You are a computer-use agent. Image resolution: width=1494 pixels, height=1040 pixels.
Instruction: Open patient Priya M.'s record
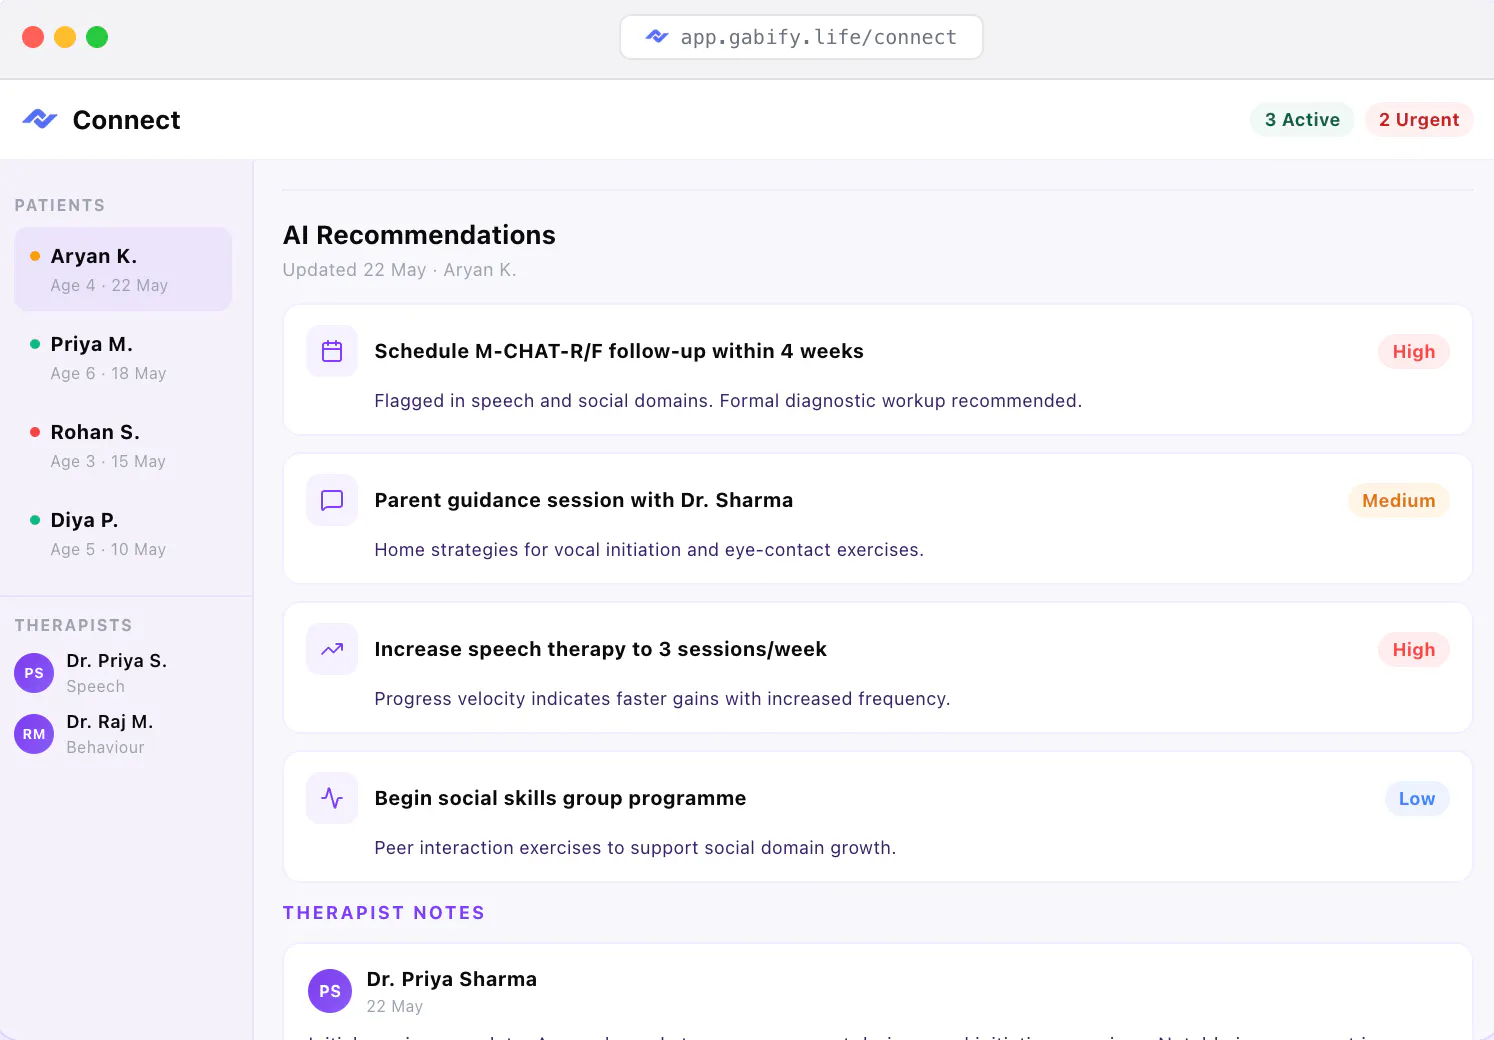tap(123, 357)
